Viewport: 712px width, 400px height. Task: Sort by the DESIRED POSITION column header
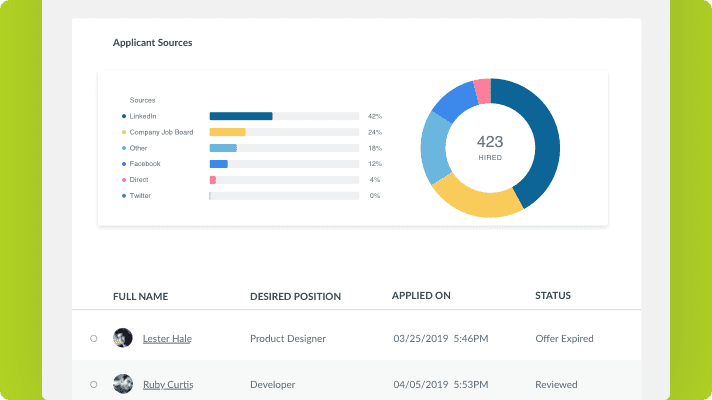pyautogui.click(x=295, y=296)
